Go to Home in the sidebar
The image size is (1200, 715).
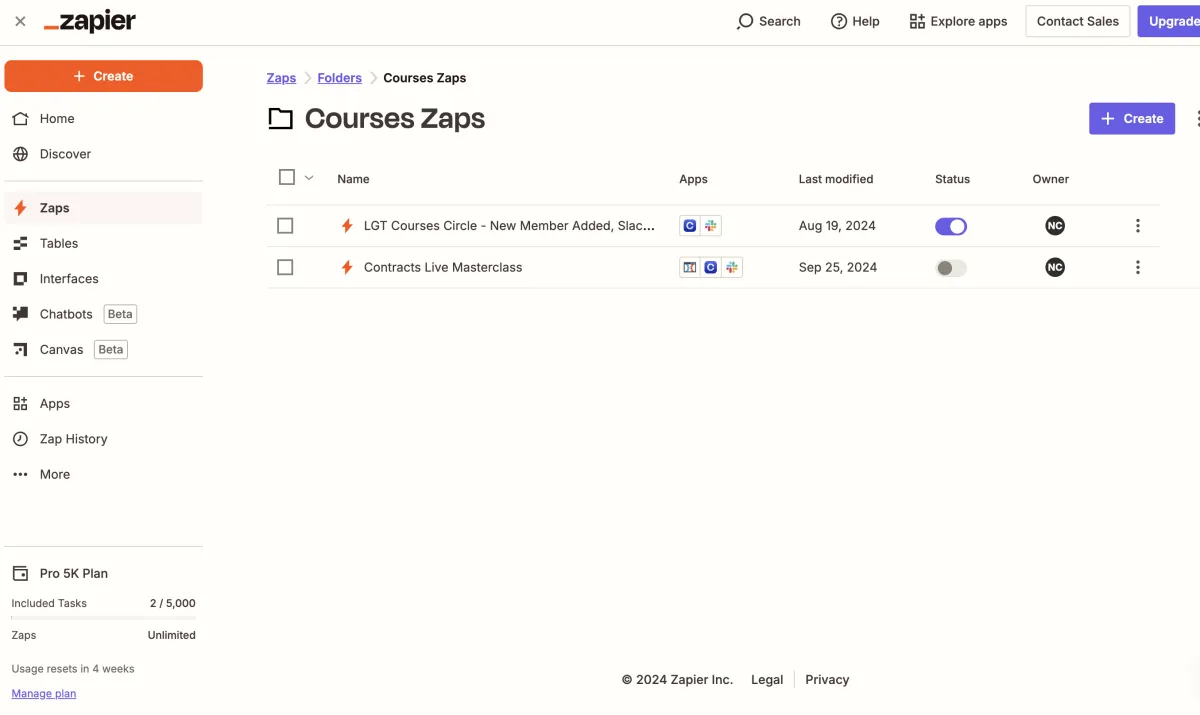point(104,118)
